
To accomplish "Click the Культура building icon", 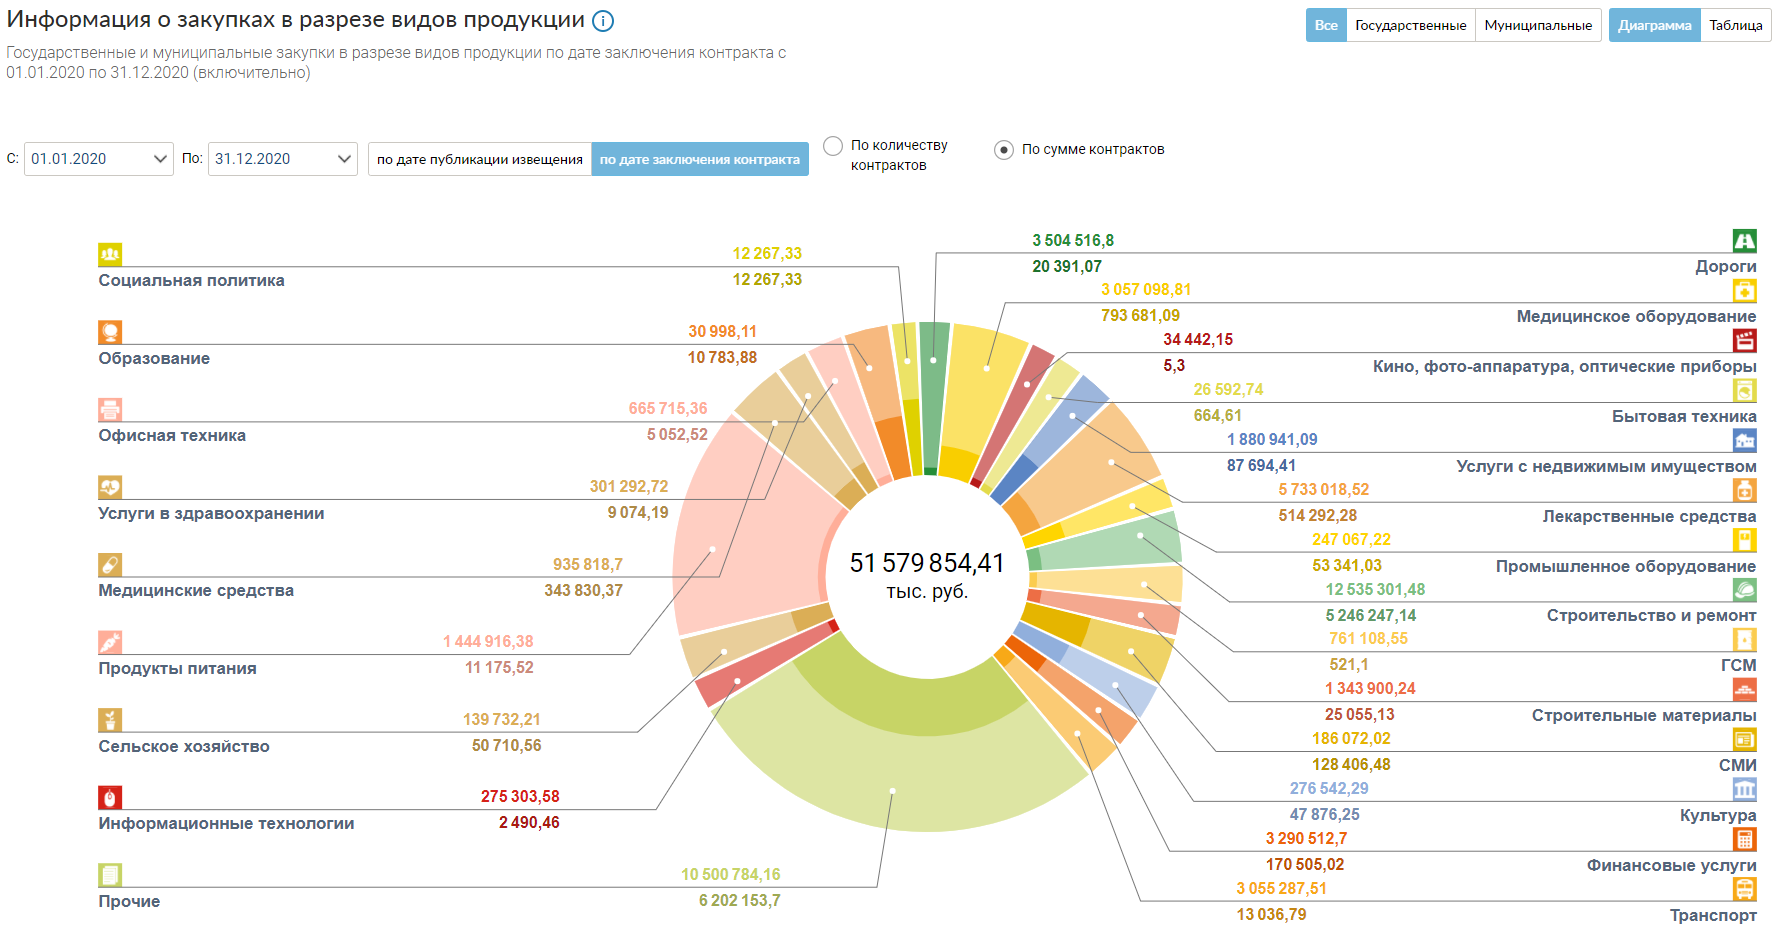I will tap(1744, 790).
